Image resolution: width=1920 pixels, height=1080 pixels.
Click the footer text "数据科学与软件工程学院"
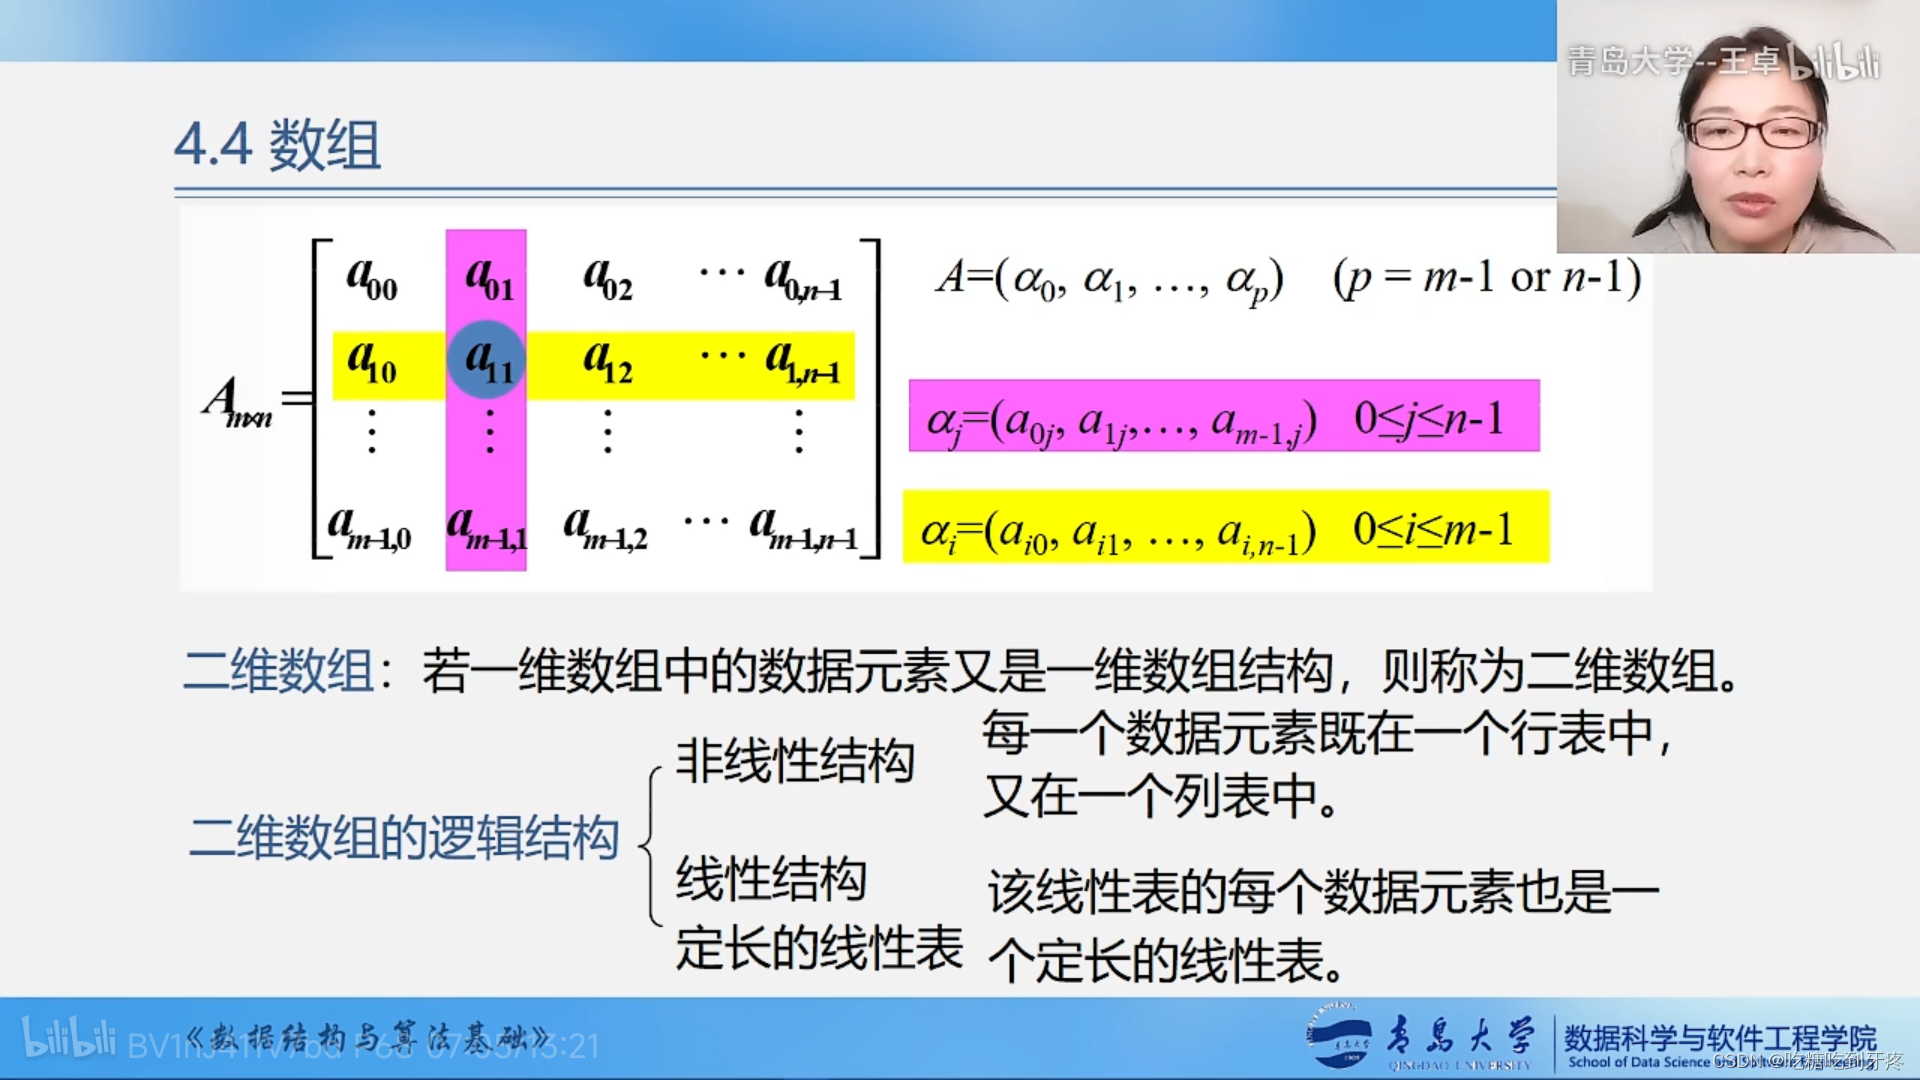(1720, 1037)
